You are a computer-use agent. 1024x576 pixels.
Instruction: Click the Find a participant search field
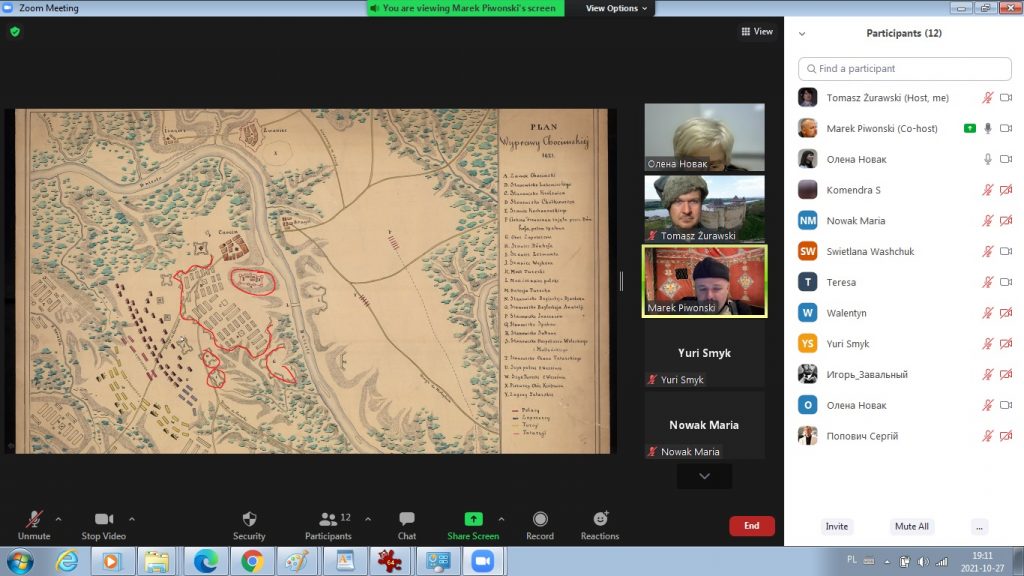click(905, 69)
